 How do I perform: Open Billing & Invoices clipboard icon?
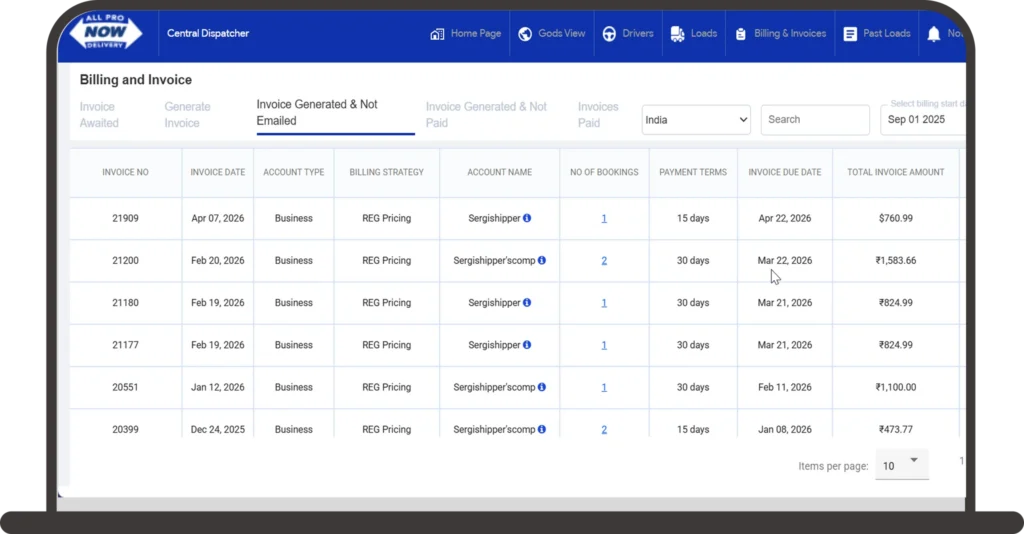(741, 34)
